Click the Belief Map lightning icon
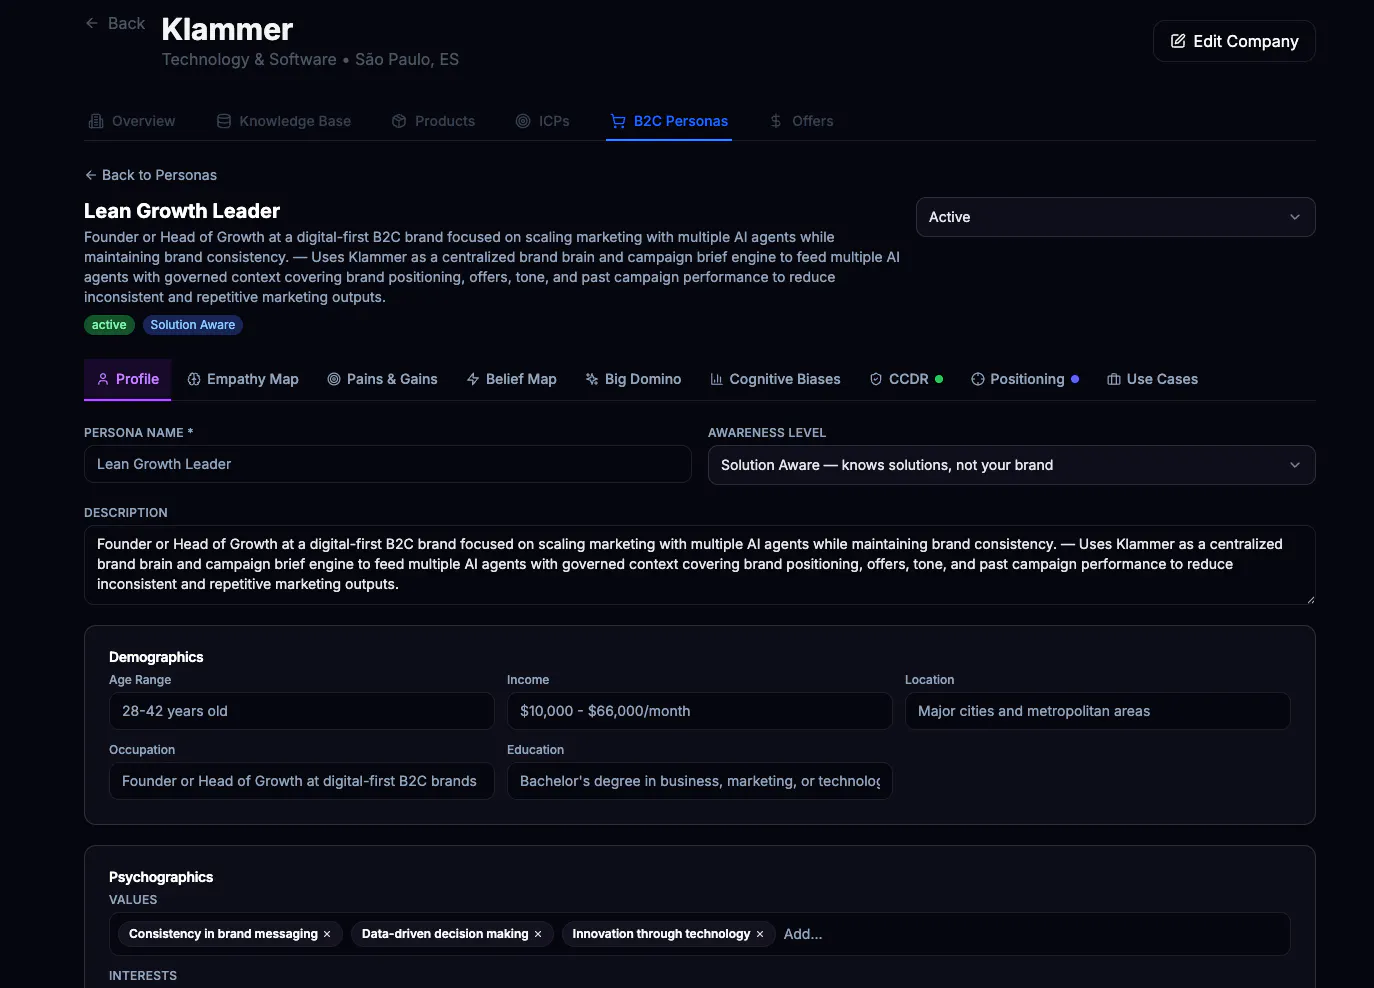Screen dimensions: 1374x988 [473, 379]
